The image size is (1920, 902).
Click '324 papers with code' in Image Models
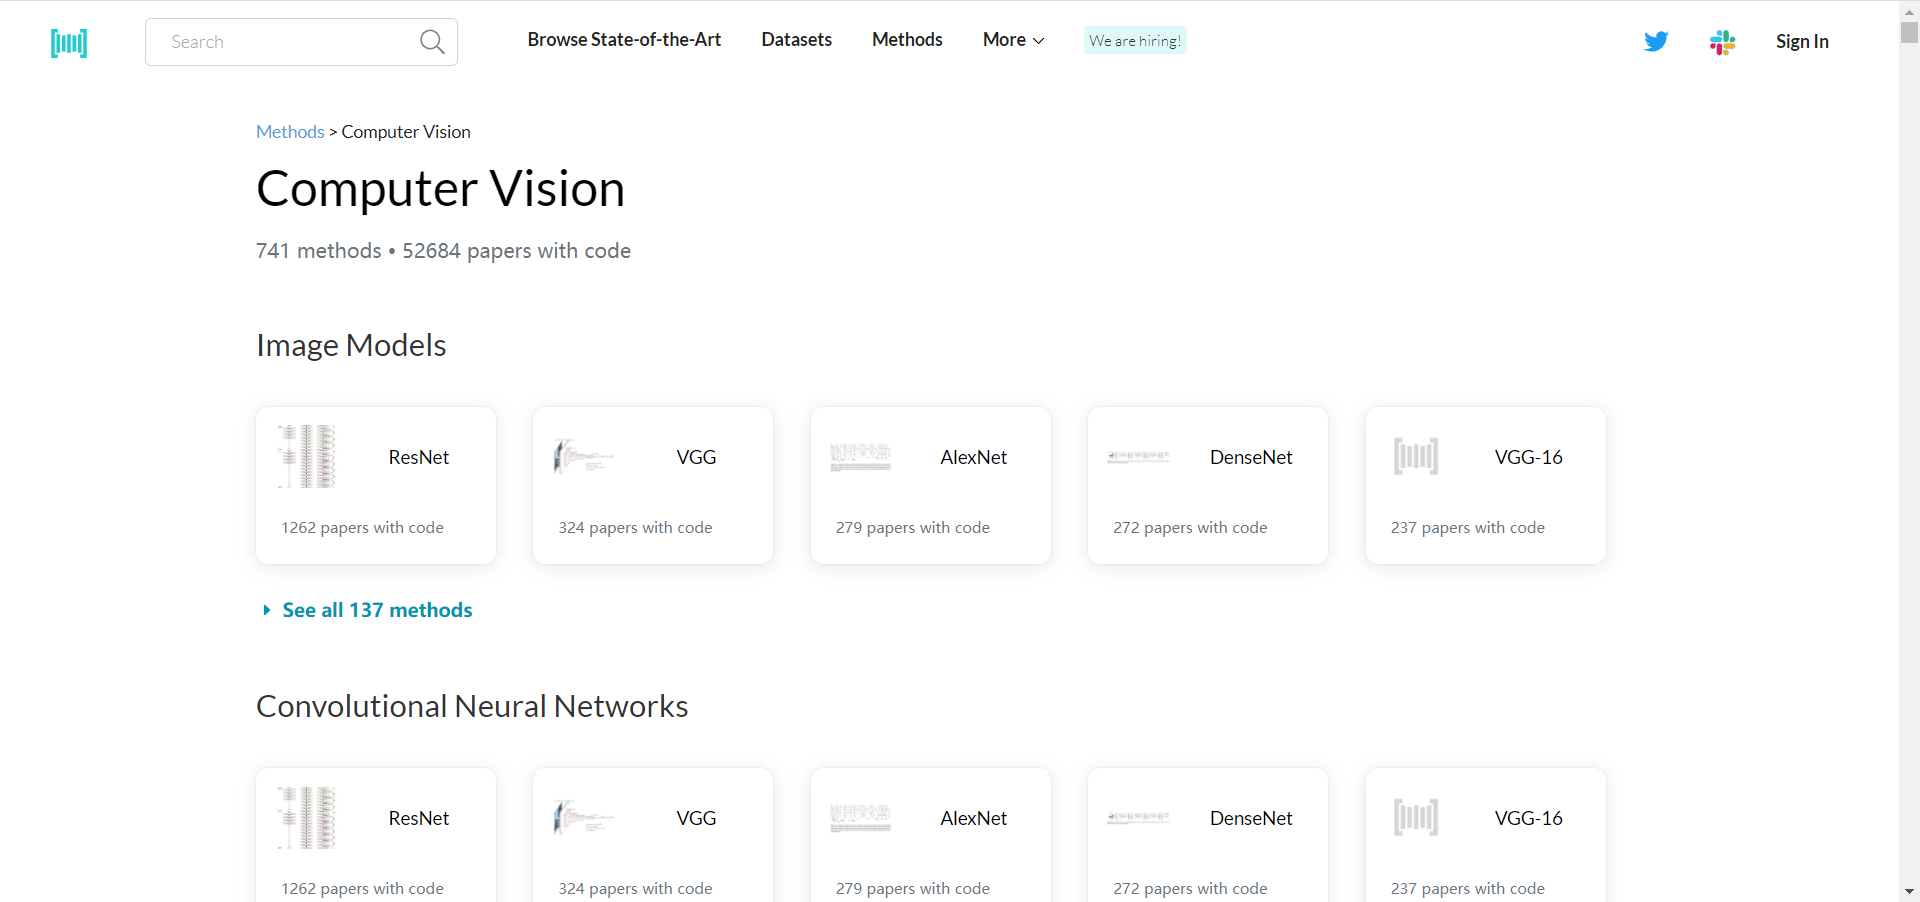coord(635,528)
